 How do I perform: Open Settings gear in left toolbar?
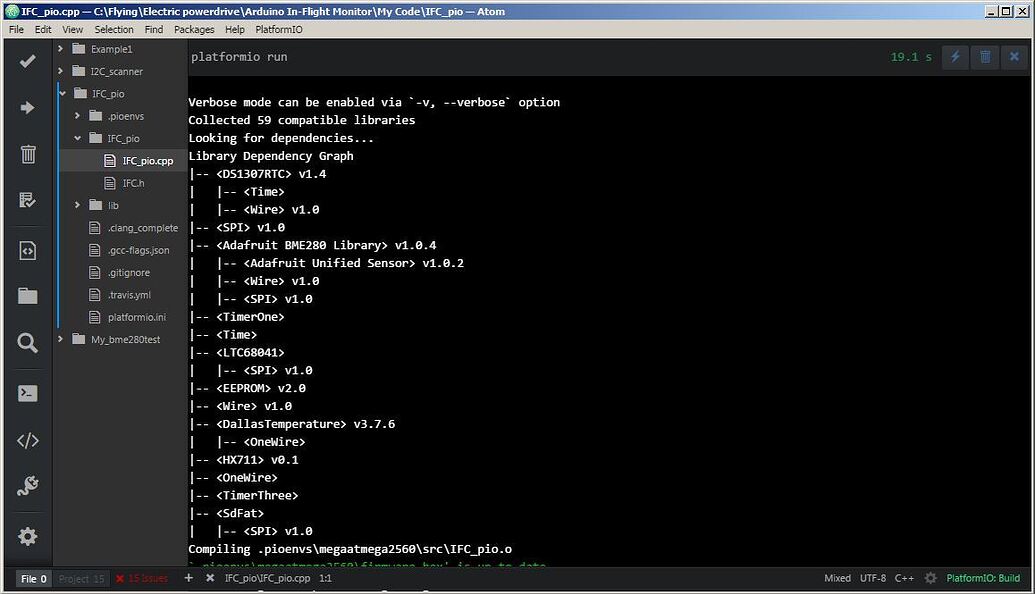tap(28, 536)
